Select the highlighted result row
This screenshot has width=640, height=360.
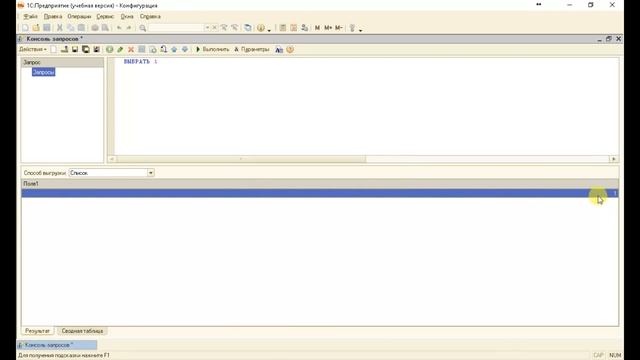pyautogui.click(x=320, y=193)
